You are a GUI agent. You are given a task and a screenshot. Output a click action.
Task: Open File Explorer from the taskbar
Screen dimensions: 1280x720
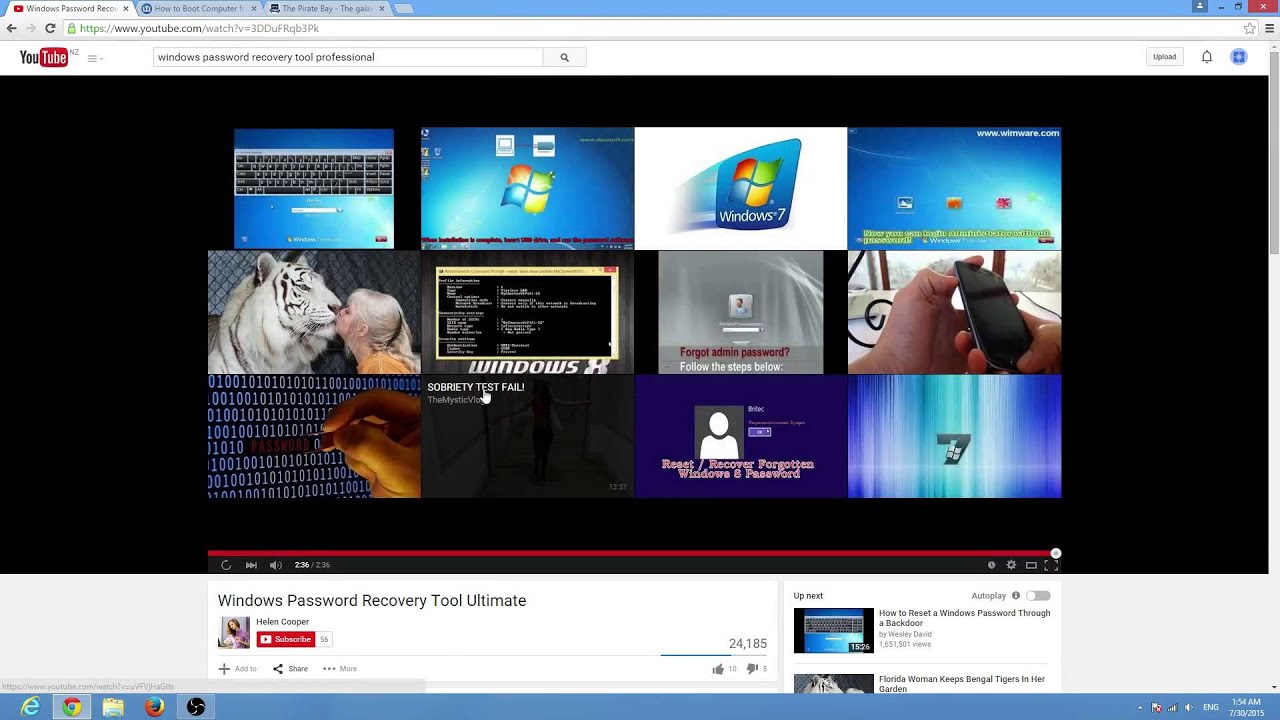[113, 707]
